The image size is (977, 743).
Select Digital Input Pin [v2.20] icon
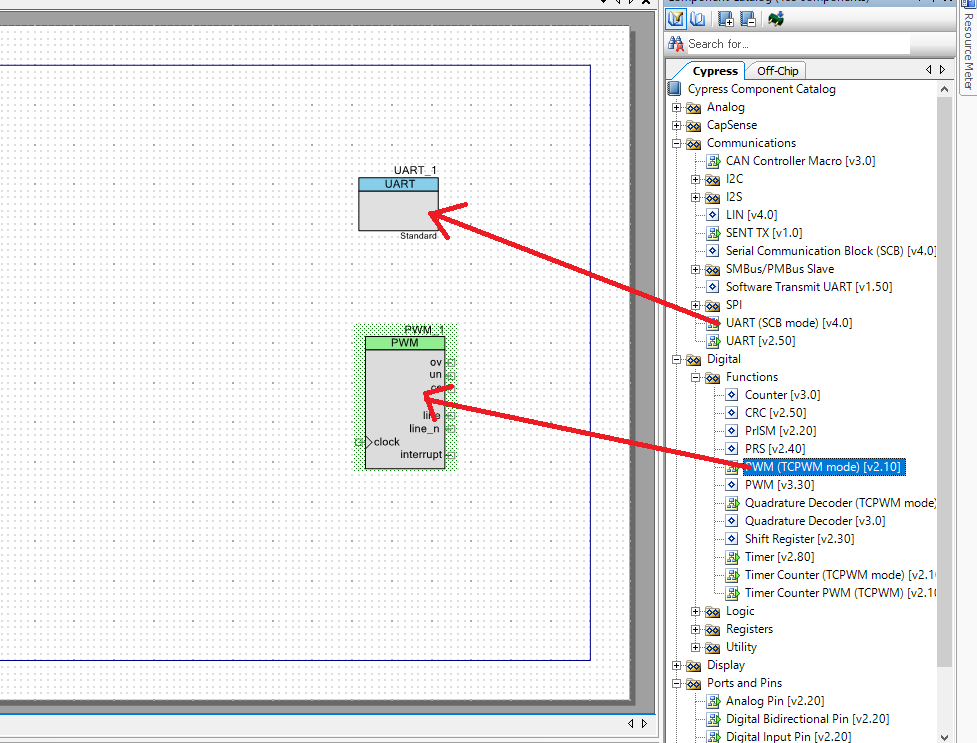click(x=713, y=737)
